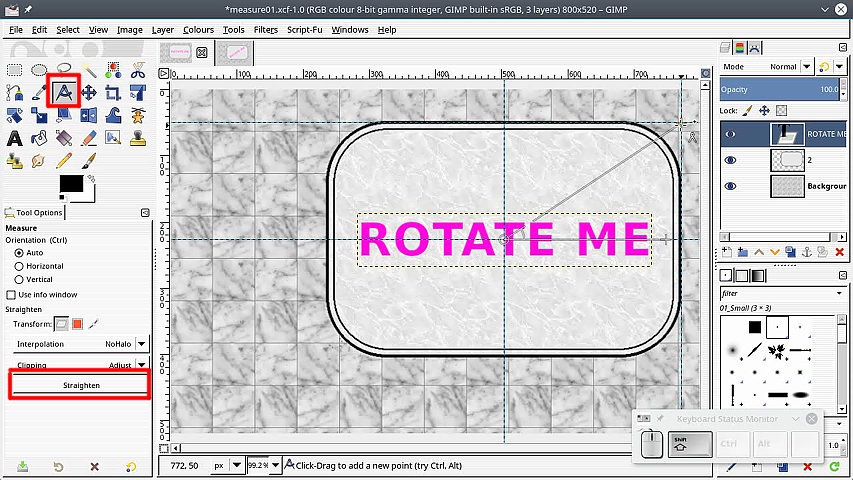Click the Straighten button

pos(80,385)
